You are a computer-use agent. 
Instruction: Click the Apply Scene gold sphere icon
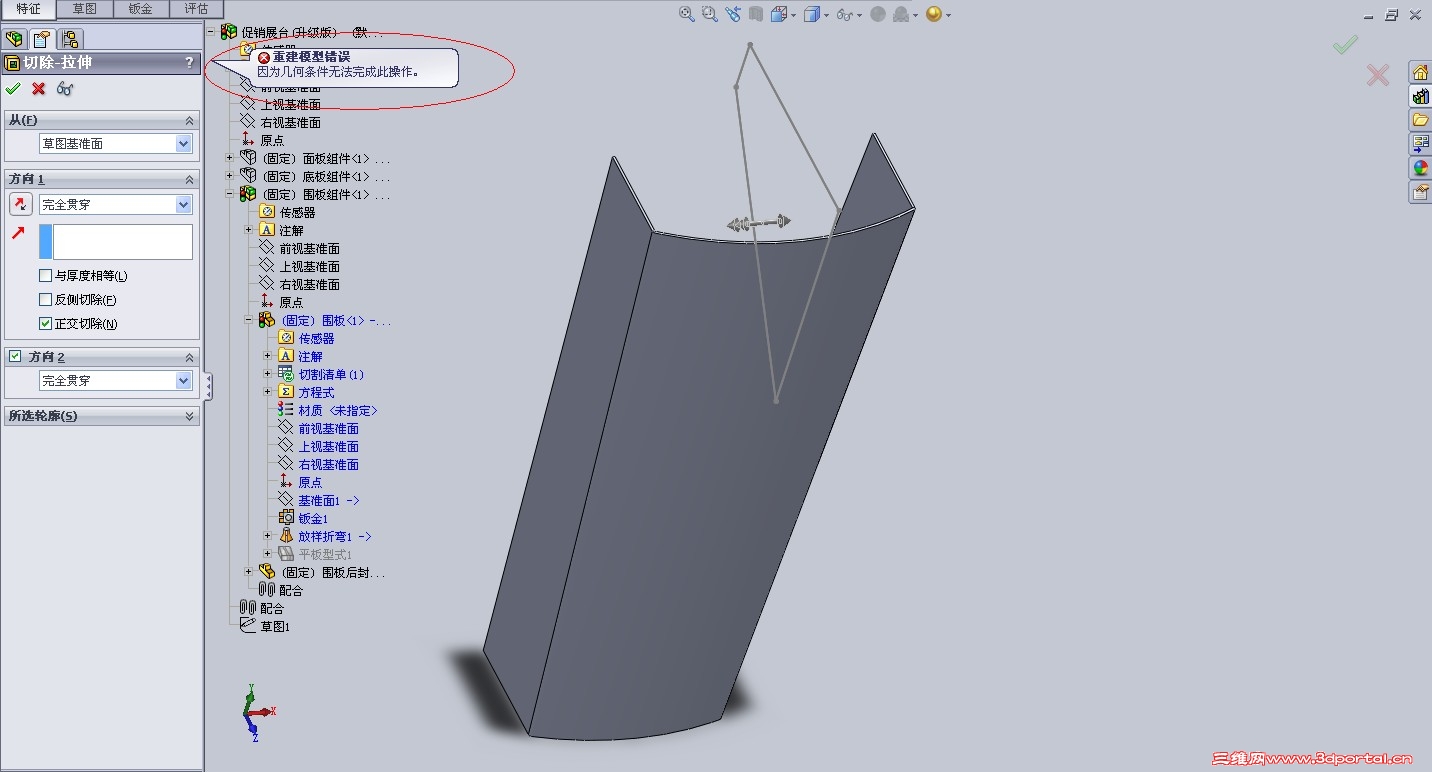[x=932, y=14]
